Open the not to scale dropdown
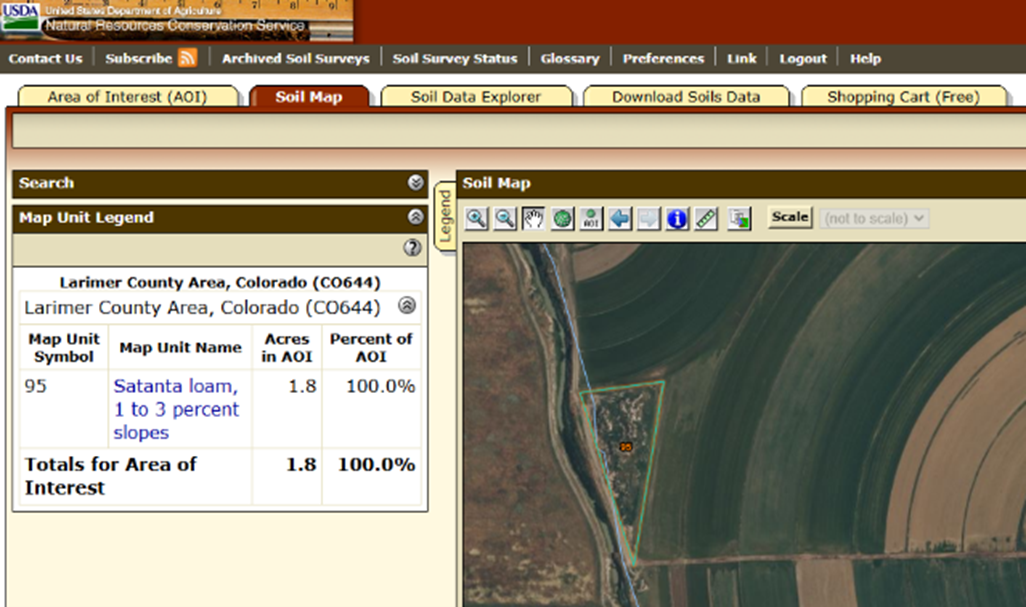 (874, 218)
